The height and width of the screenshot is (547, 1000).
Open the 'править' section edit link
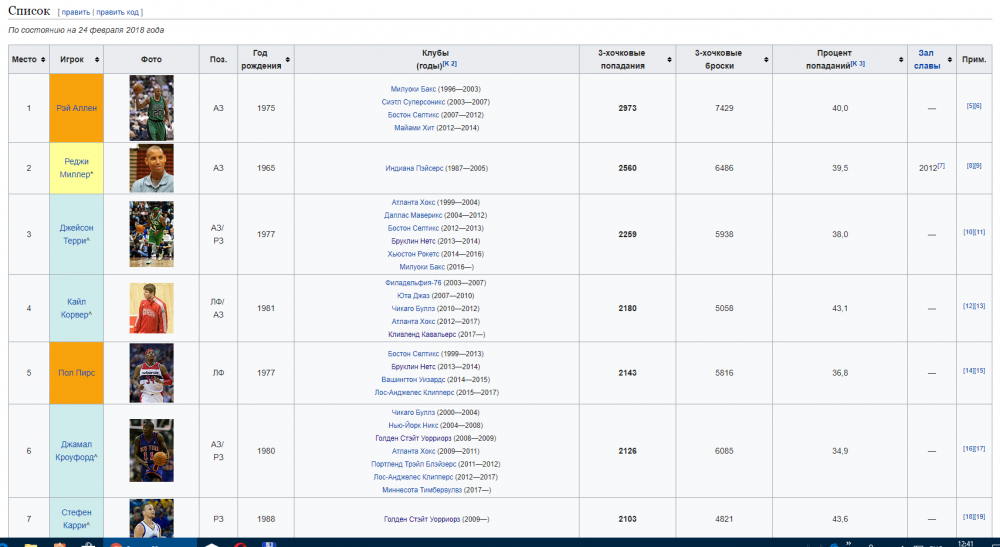tap(75, 12)
